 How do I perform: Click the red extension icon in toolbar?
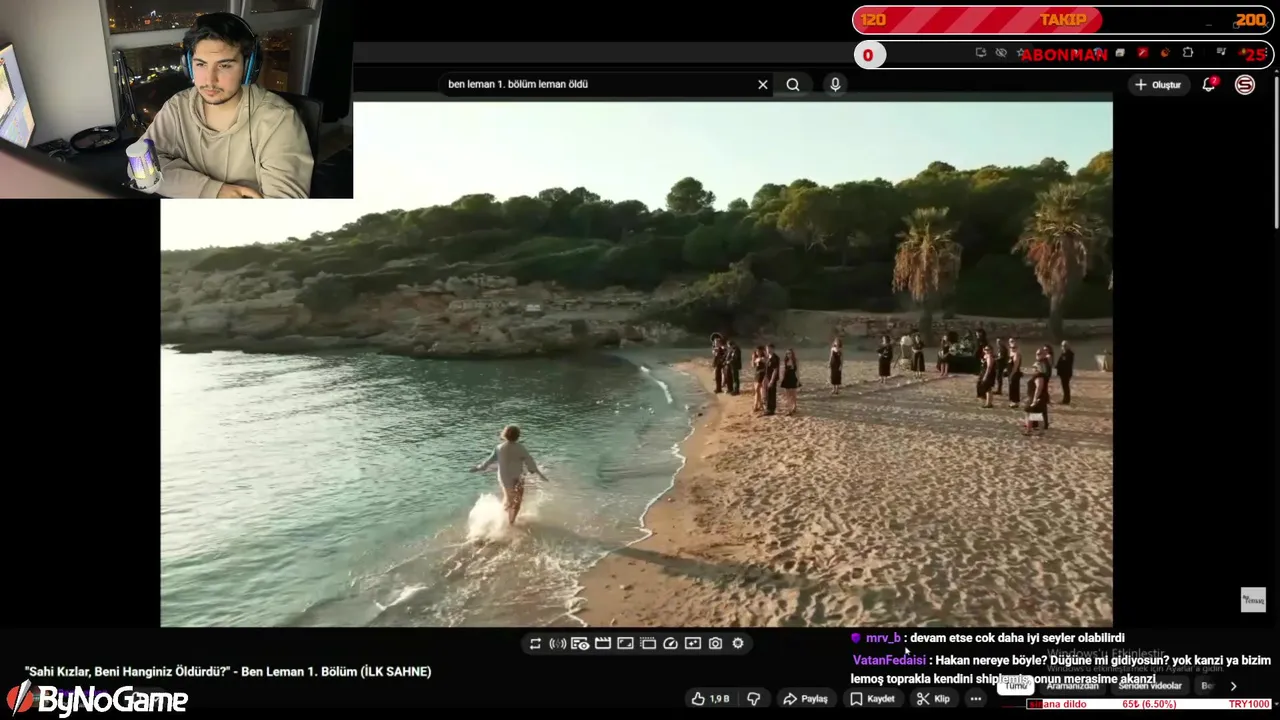pyautogui.click(x=1143, y=53)
